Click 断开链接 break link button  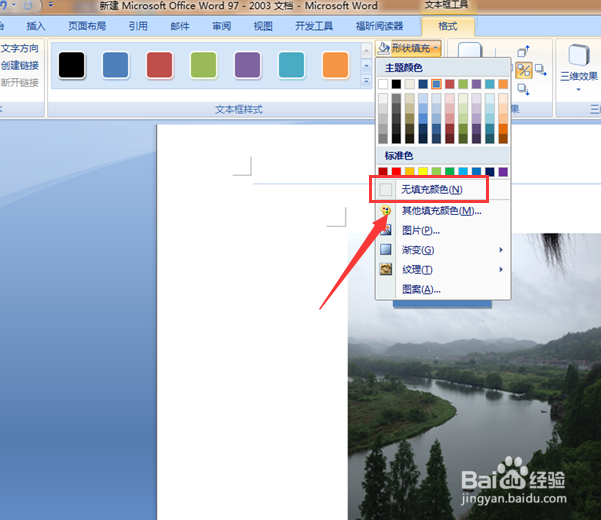[20, 82]
